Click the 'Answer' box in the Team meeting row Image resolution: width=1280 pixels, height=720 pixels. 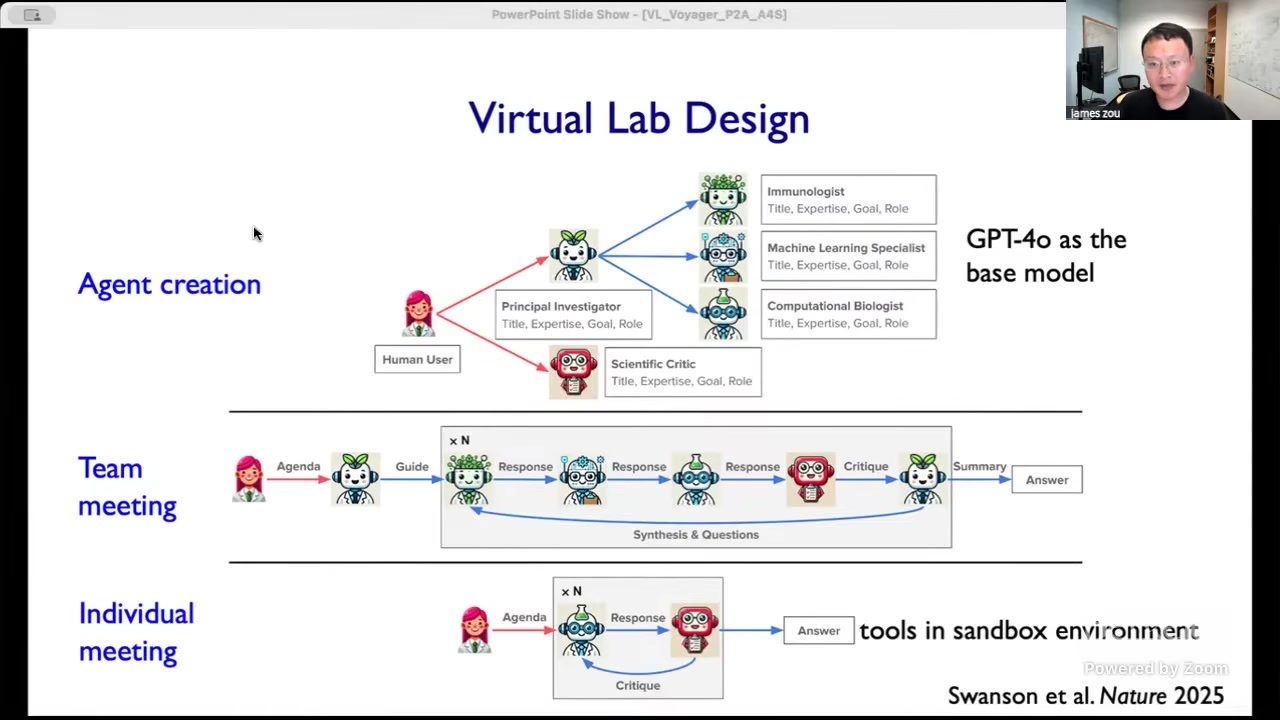coord(1047,480)
